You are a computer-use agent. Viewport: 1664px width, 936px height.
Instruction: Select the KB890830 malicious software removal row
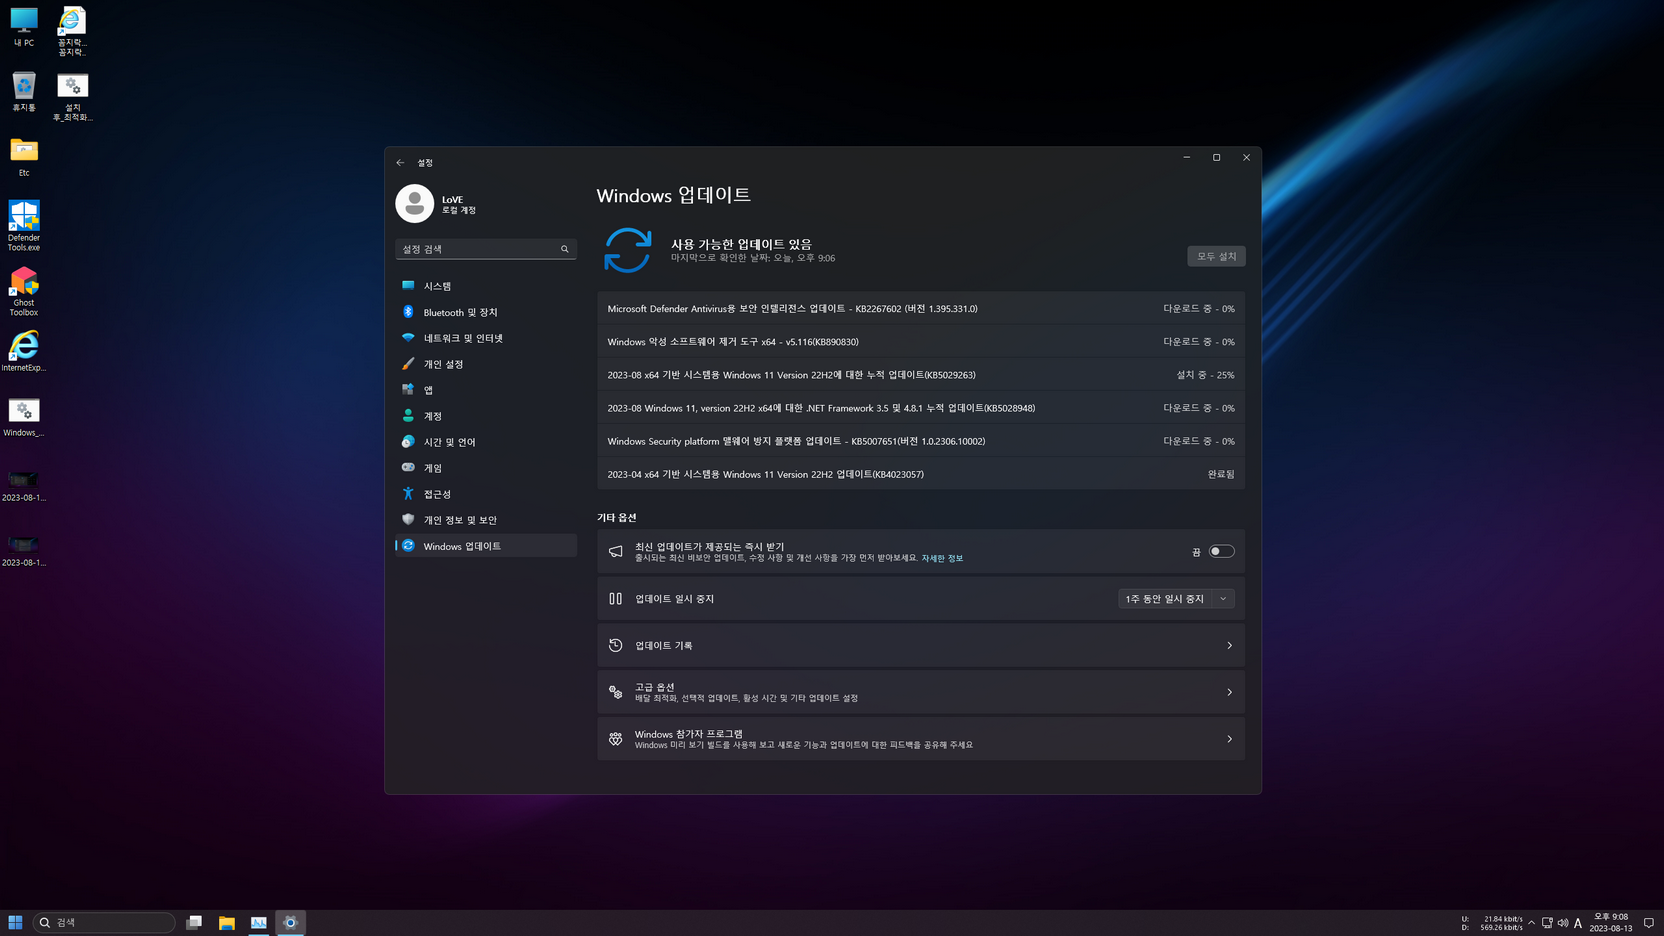921,341
